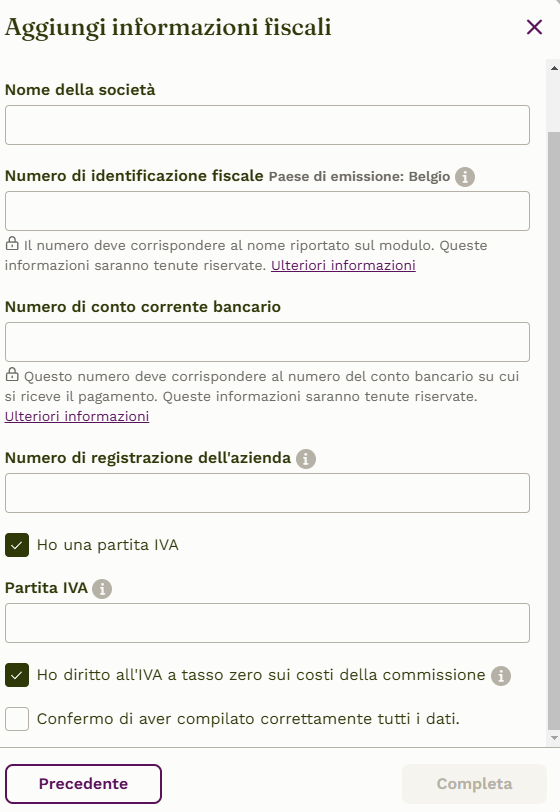Click the info icon next to Partita IVA
Image resolution: width=560 pixels, height=812 pixels.
tap(102, 589)
